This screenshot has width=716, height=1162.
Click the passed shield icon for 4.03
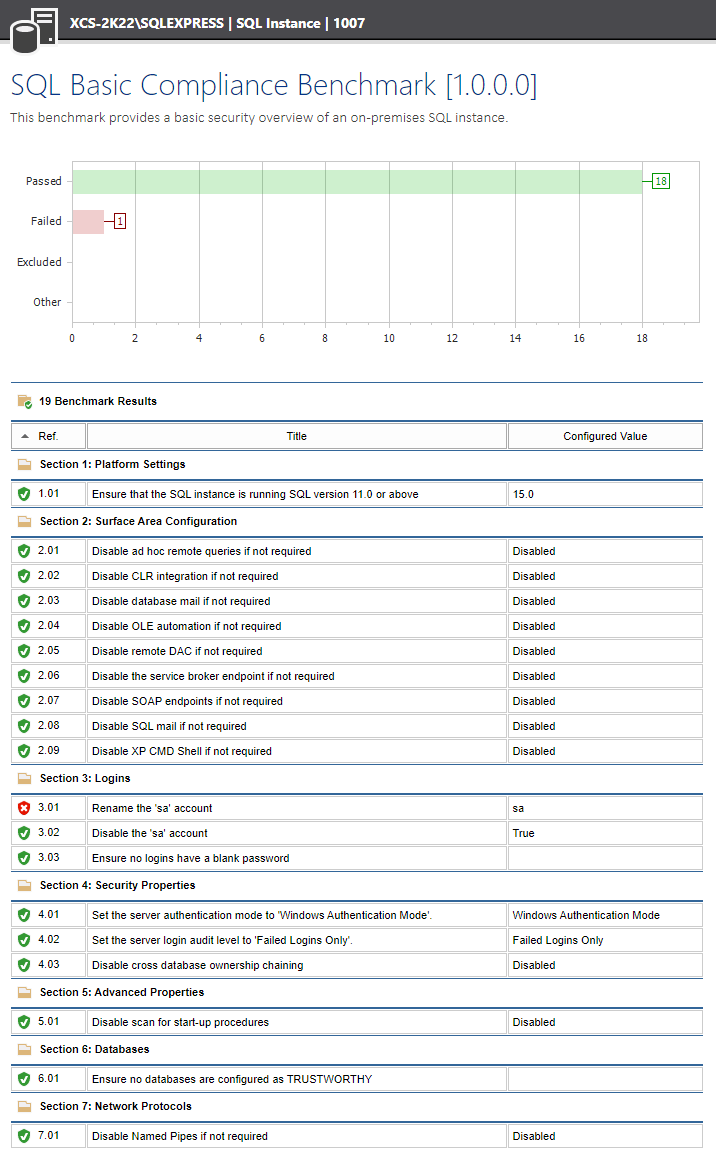[x=24, y=965]
